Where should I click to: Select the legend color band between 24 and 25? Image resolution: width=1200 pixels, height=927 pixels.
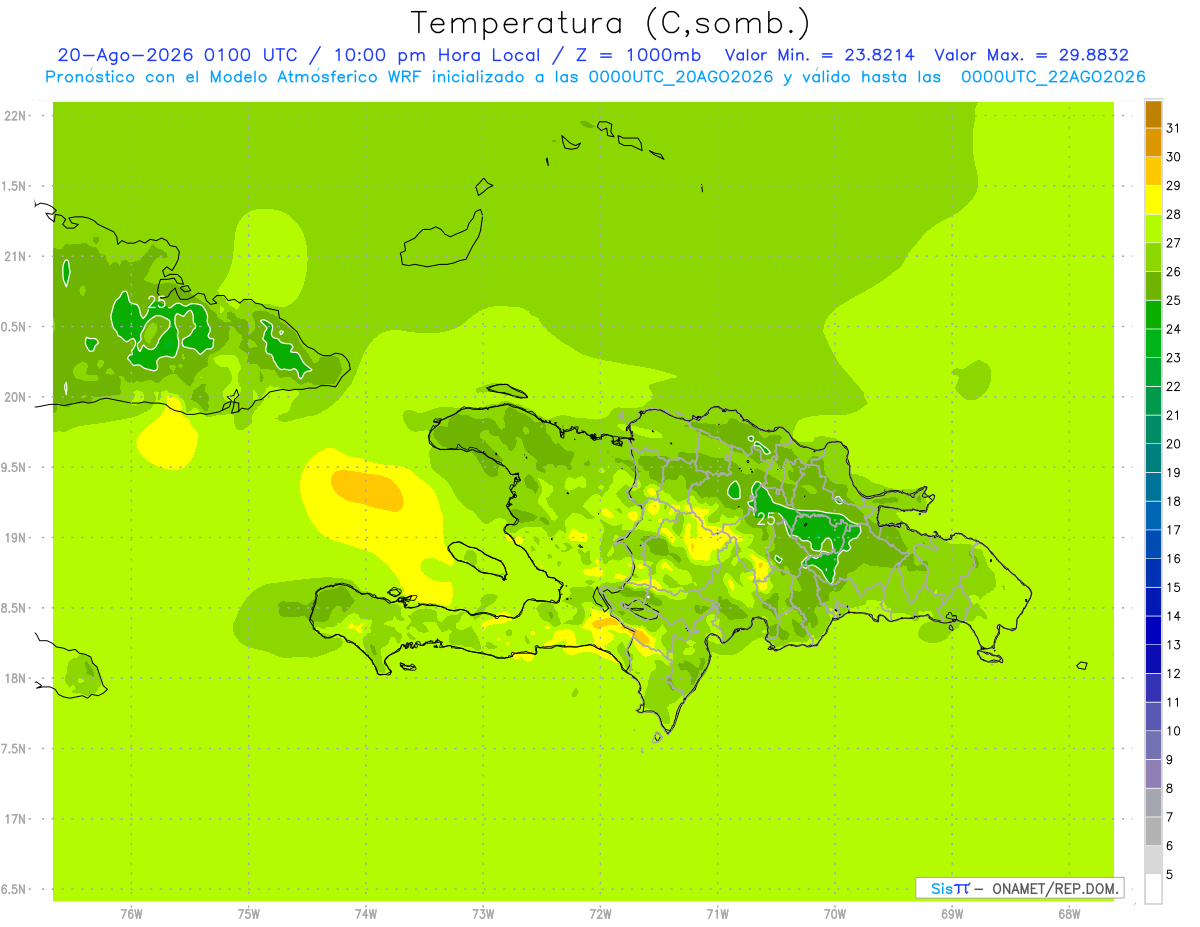pyautogui.click(x=1153, y=315)
